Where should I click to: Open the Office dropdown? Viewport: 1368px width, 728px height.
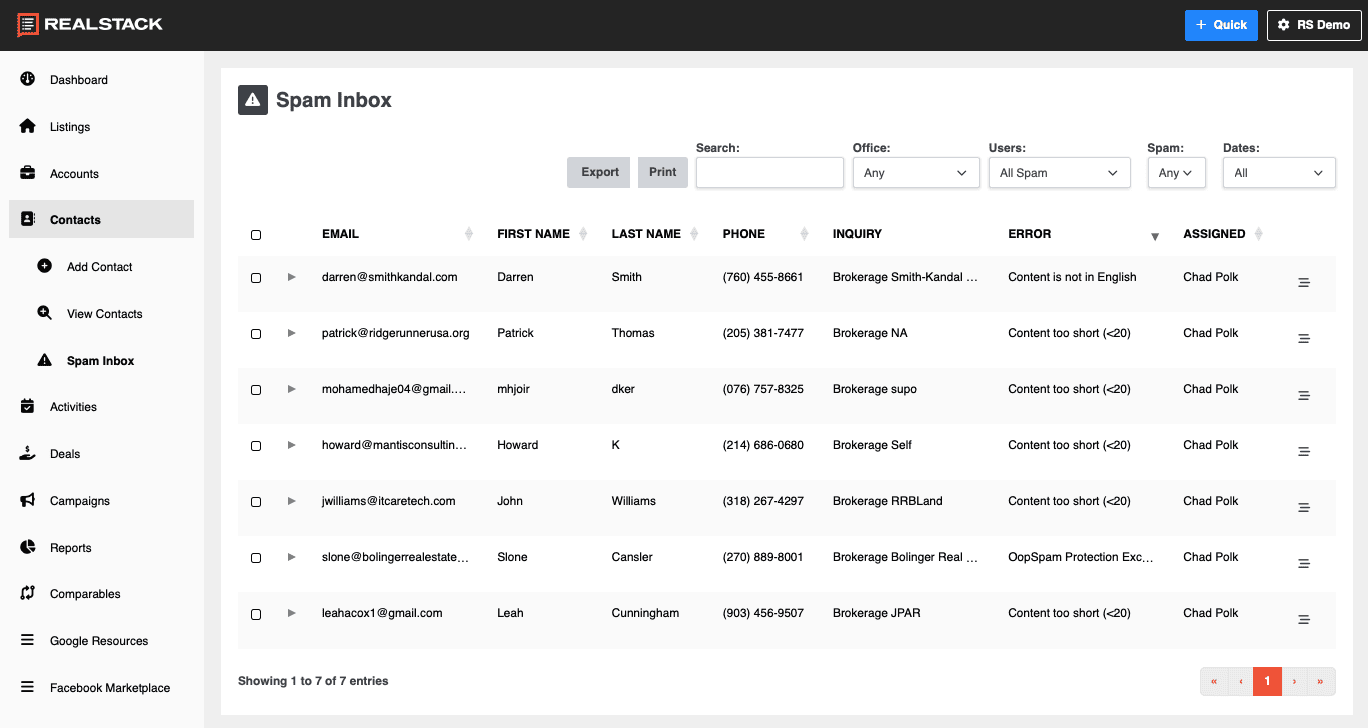click(916, 173)
